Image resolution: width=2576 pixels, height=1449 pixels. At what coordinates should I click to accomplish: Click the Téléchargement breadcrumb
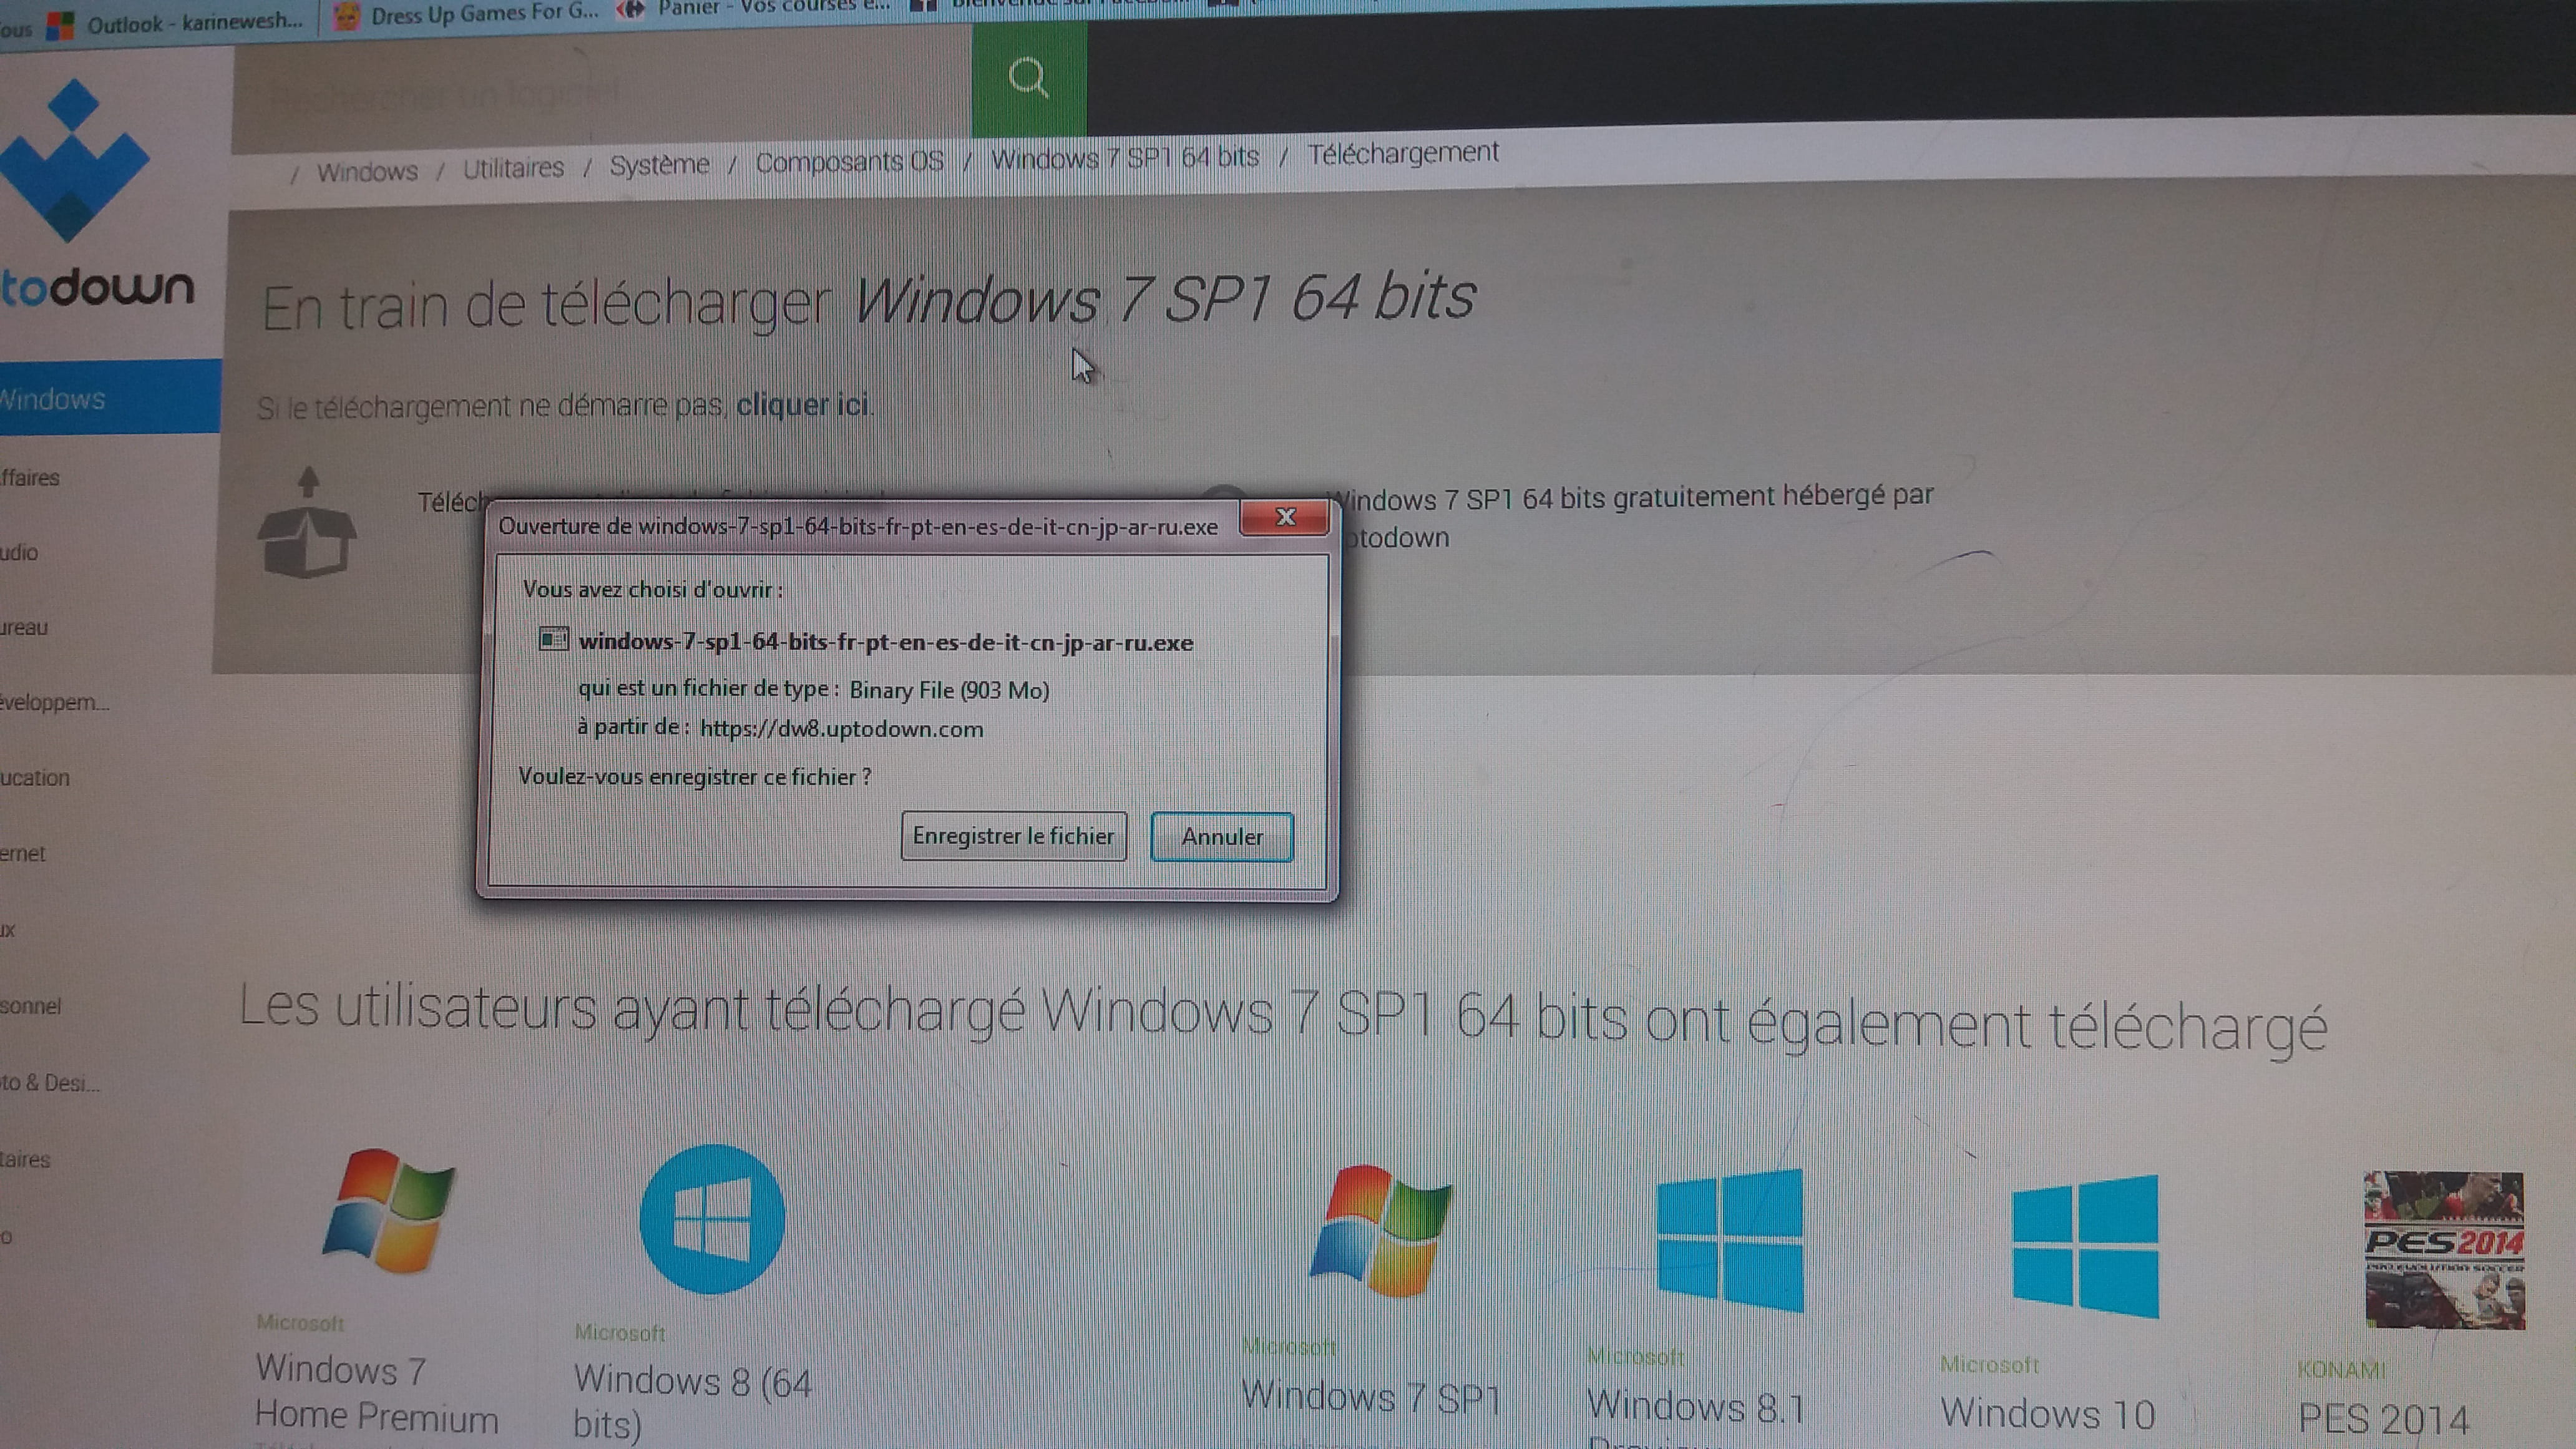(1403, 153)
